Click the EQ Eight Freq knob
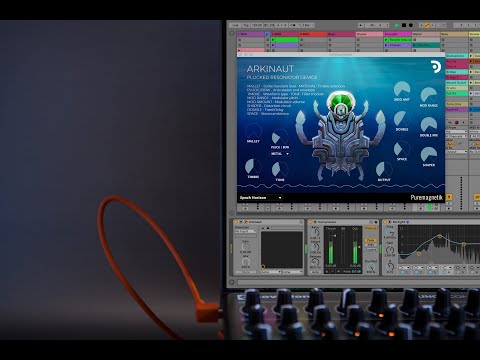This screenshot has width=480, height=360. tap(390, 233)
